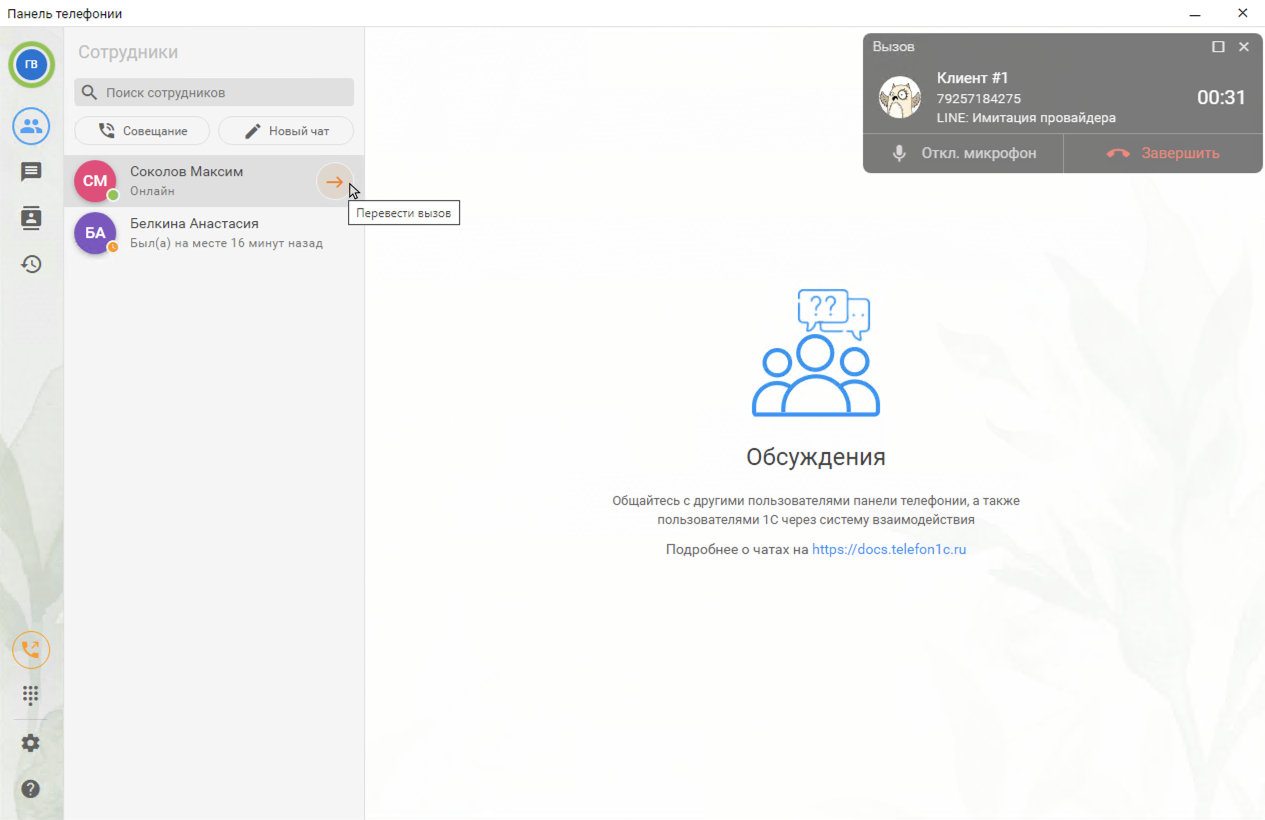Open the help question mark icon

pos(31,789)
